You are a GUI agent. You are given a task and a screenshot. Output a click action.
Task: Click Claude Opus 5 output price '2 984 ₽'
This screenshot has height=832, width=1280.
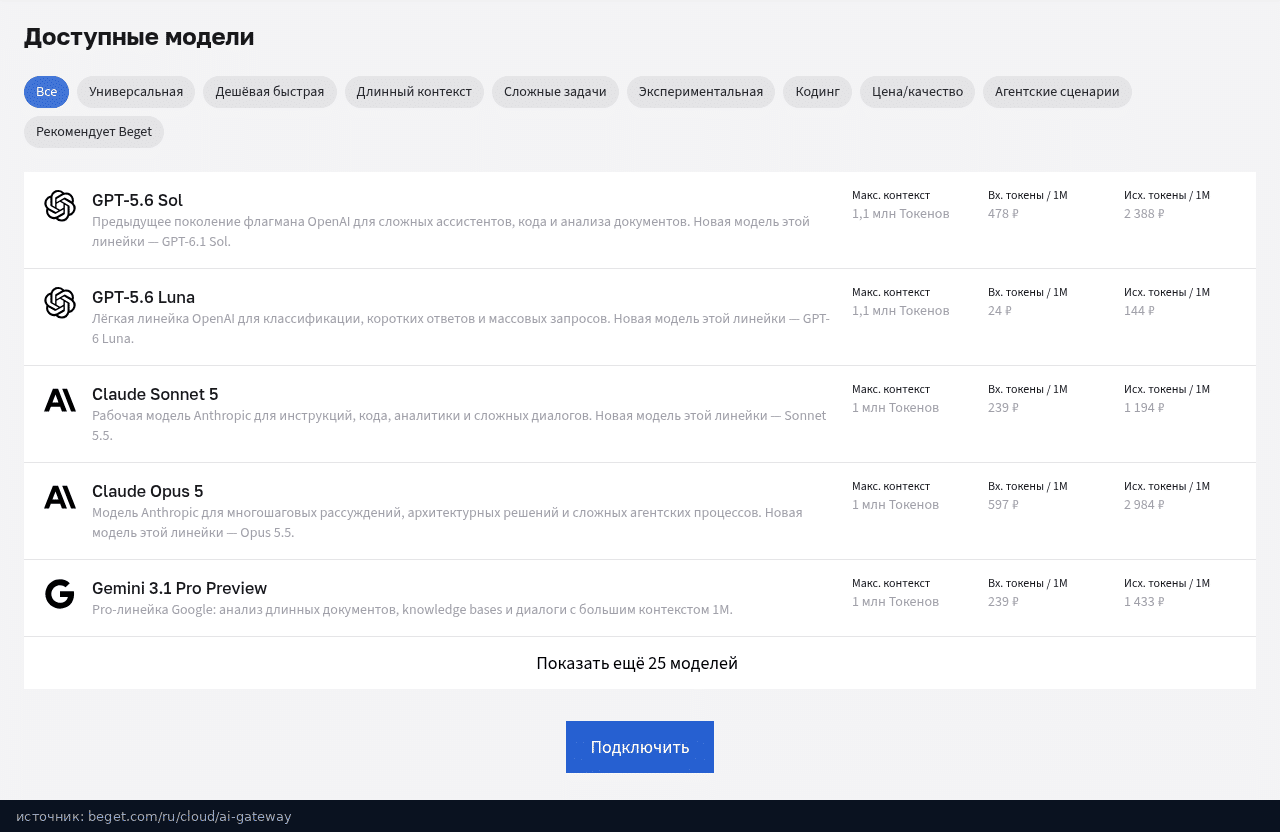(x=1144, y=505)
